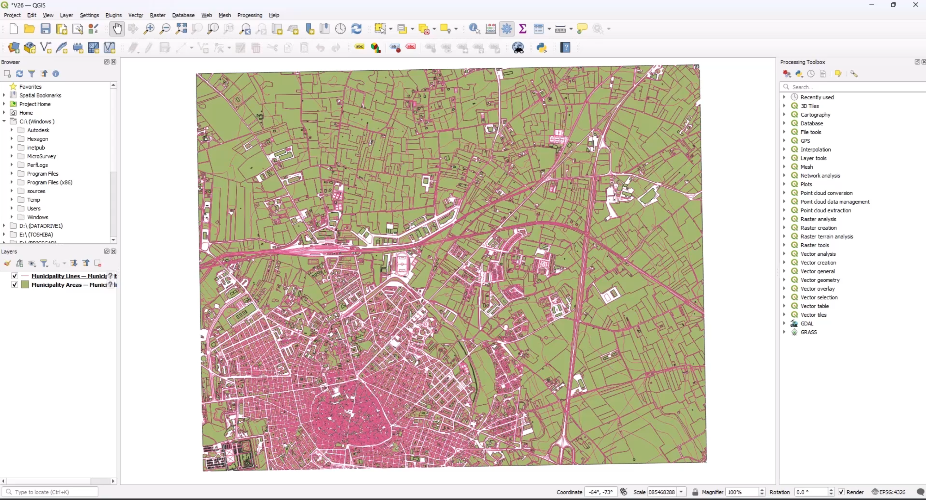This screenshot has width=926, height=500.
Task: Click the Refresh map icon in toolbar
Action: (357, 29)
